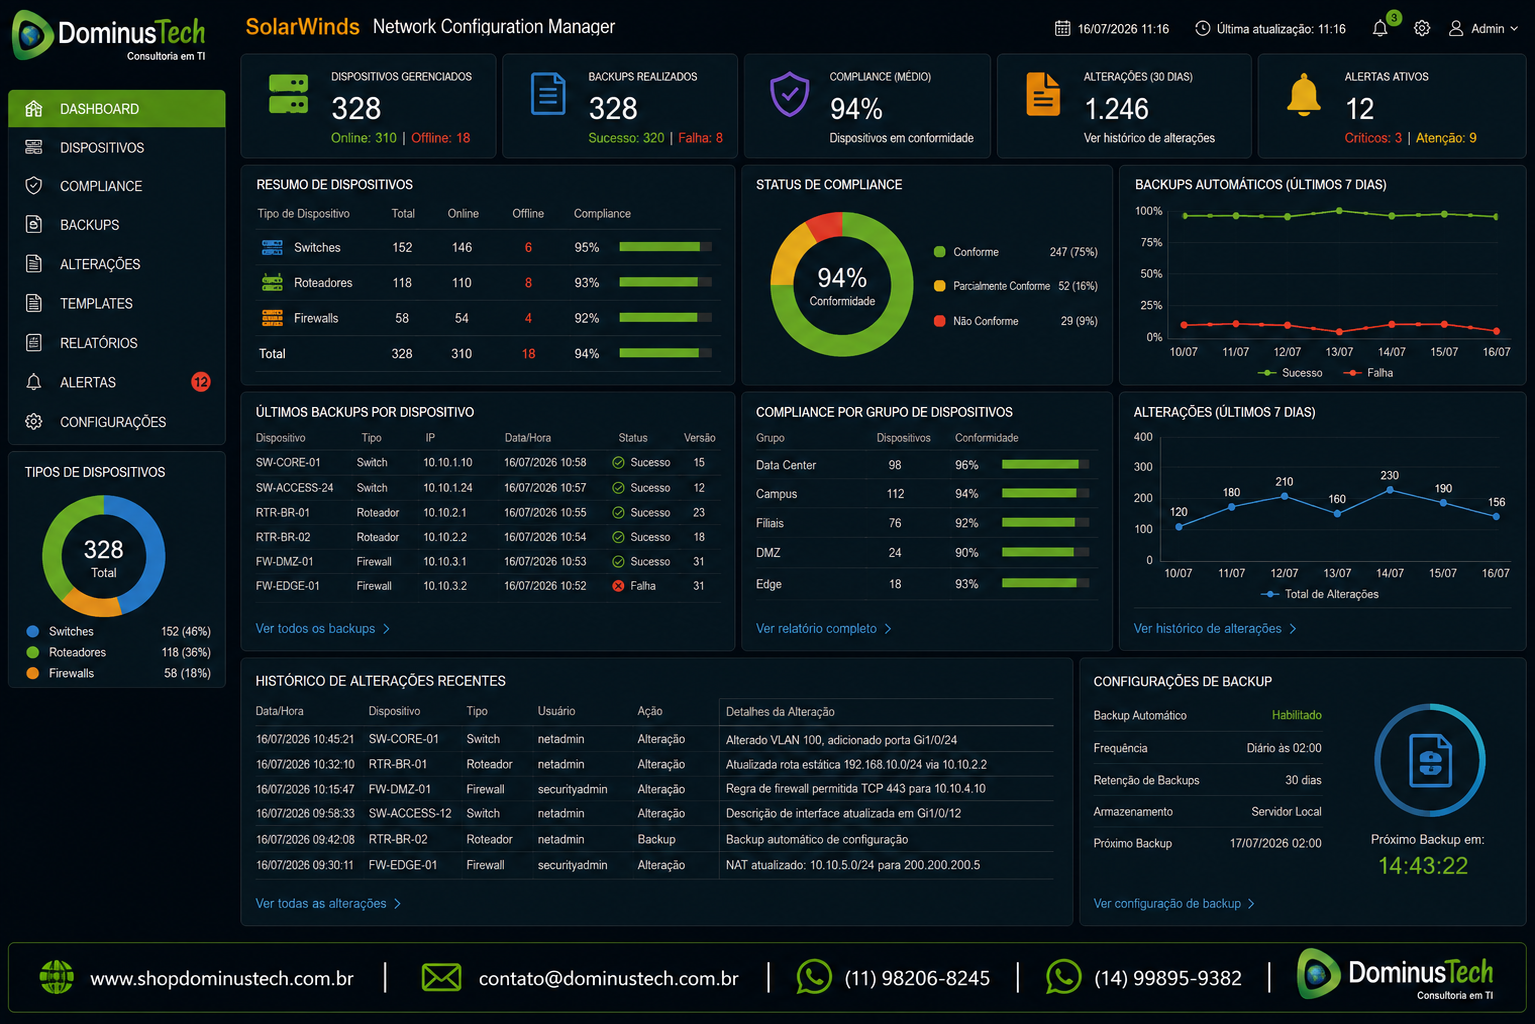The image size is (1535, 1024).
Task: Click chevron next to Ver todas as alterações
Action: 398,904
